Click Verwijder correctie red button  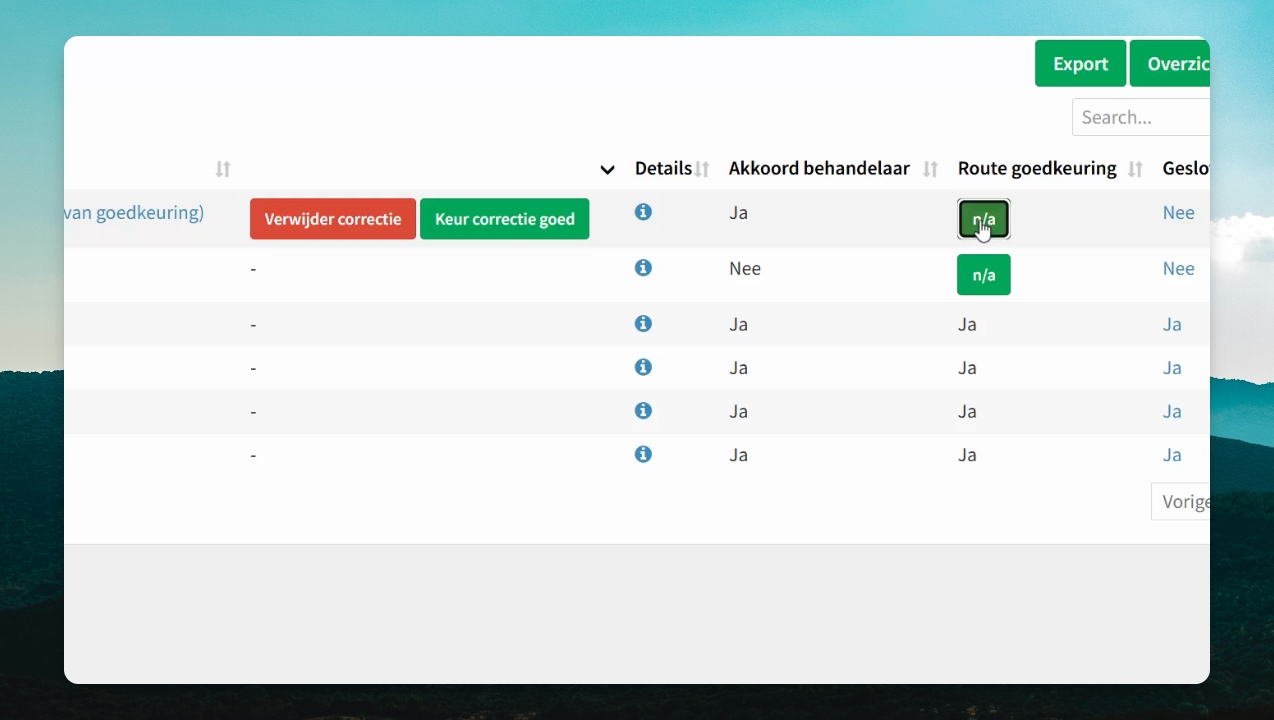click(x=333, y=219)
